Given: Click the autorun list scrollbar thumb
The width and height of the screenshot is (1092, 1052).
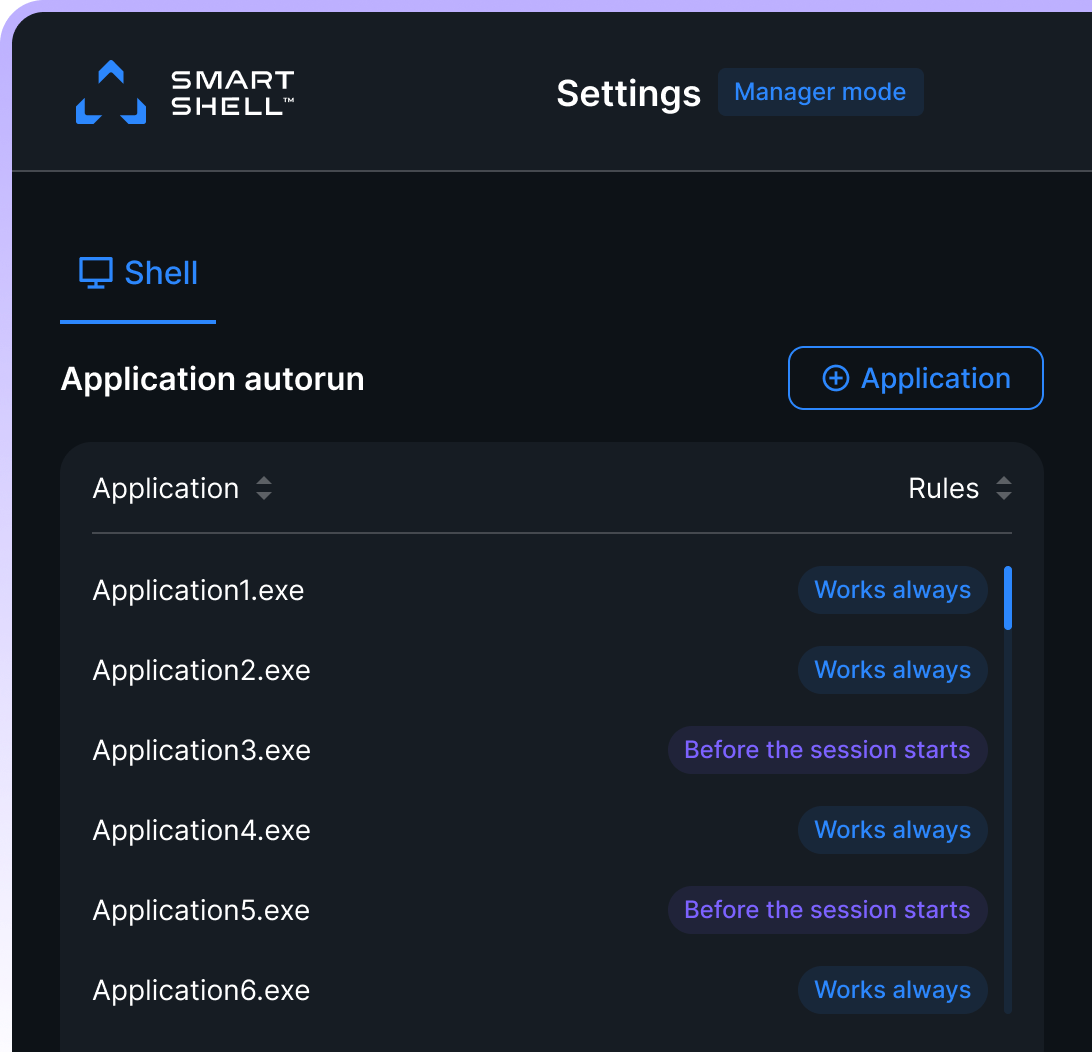Looking at the screenshot, I should tap(1008, 598).
